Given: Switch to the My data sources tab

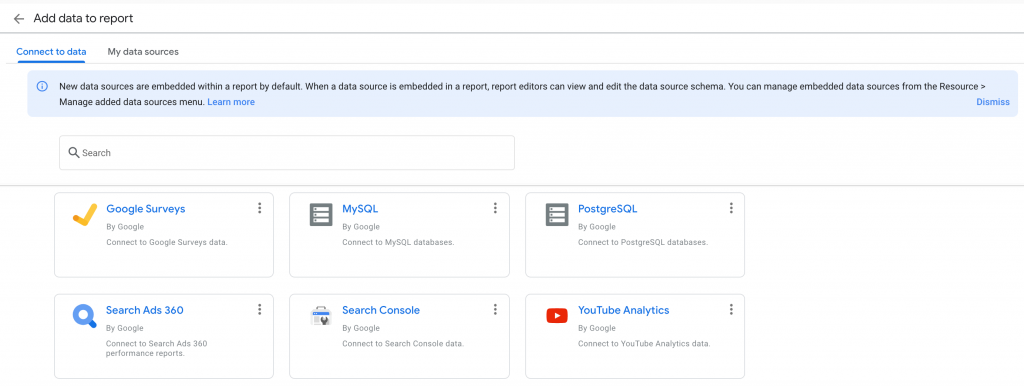Looking at the screenshot, I should (x=143, y=52).
